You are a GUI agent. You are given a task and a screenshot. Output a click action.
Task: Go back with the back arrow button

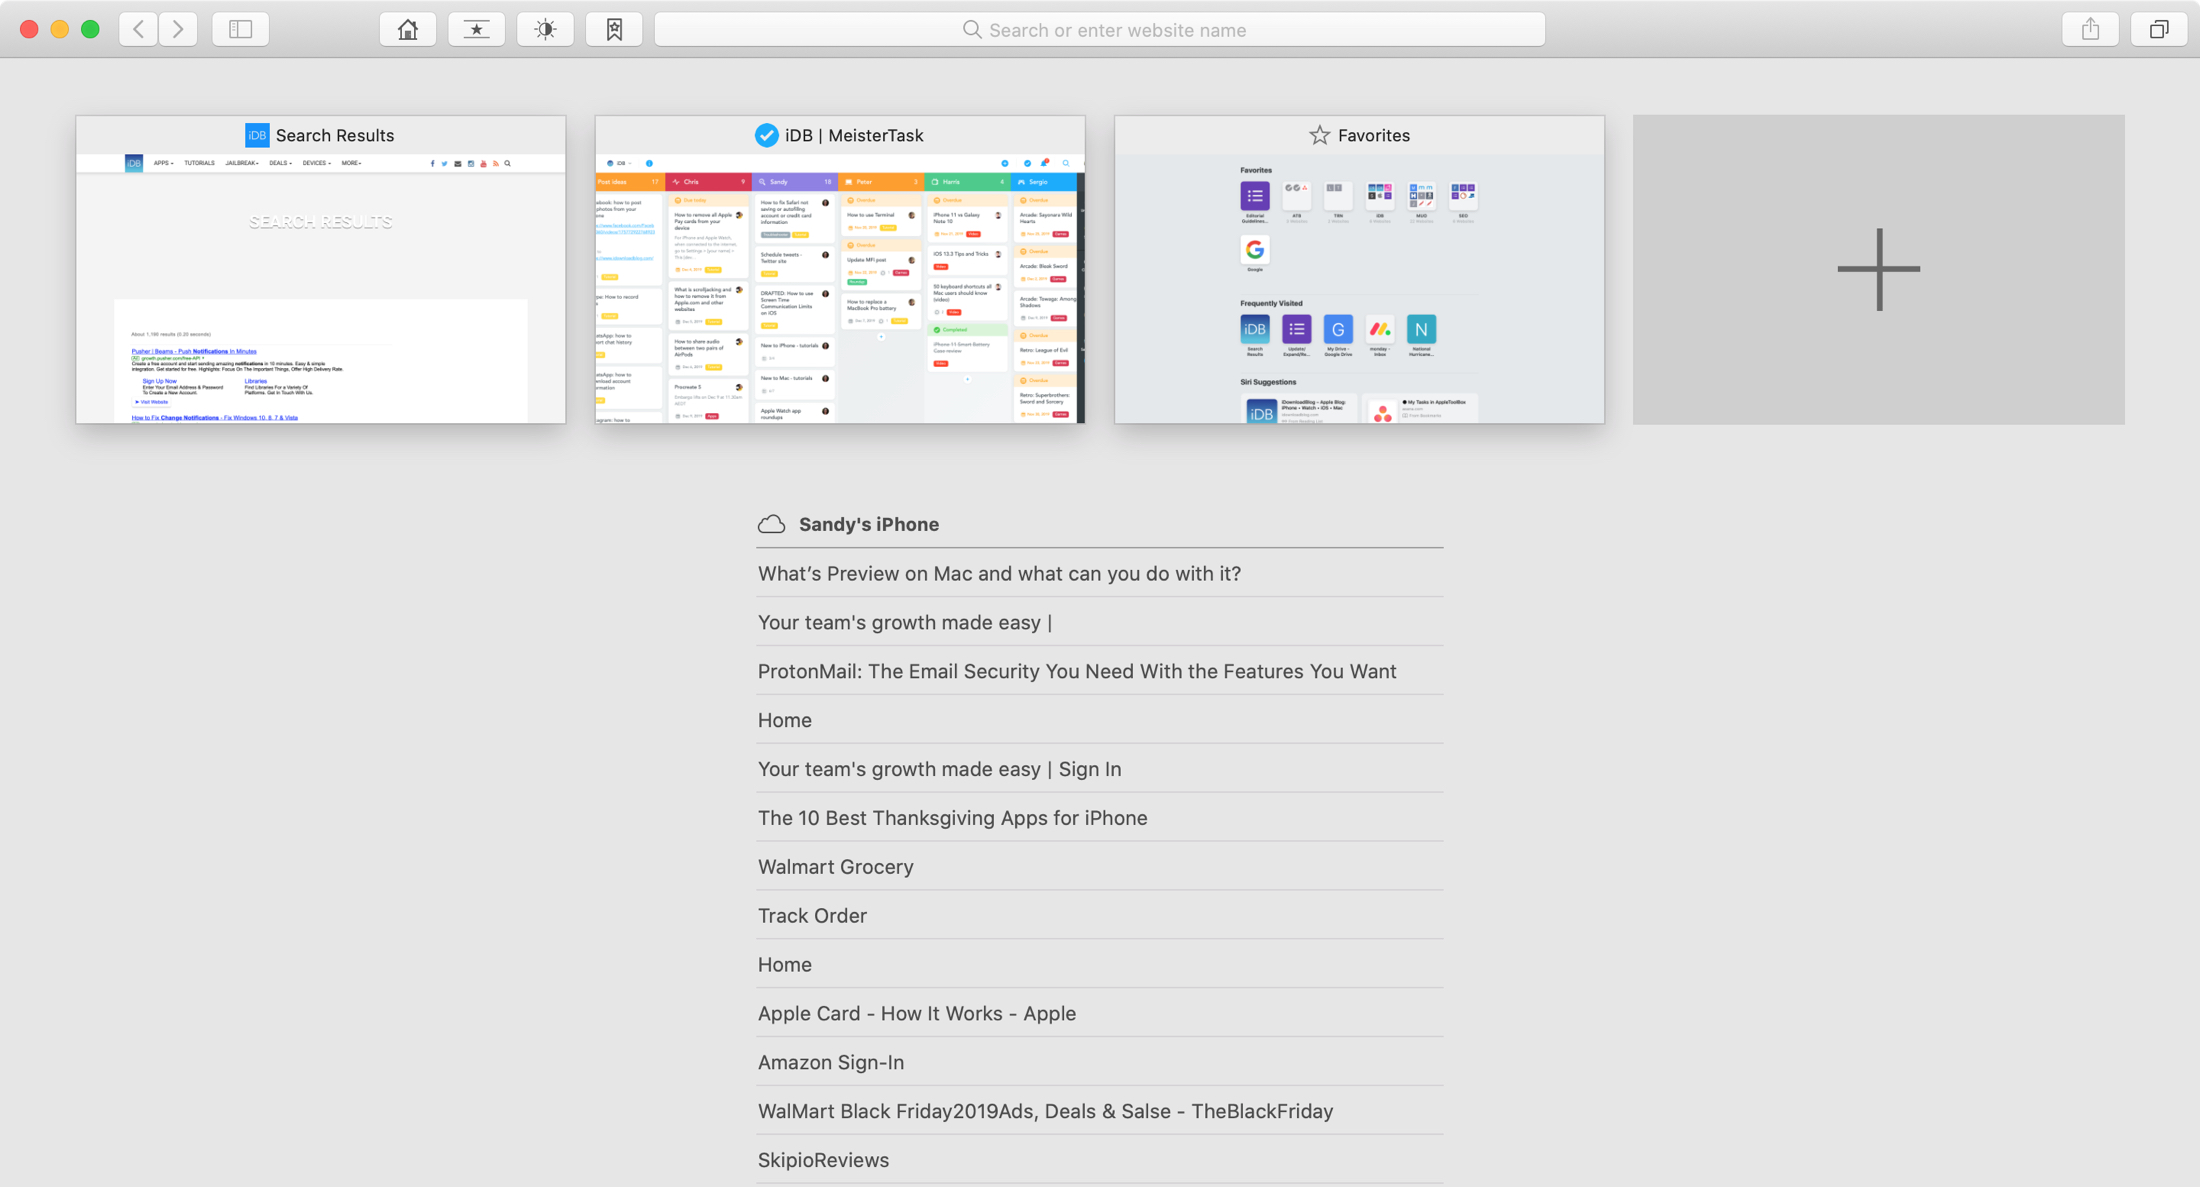[x=138, y=29]
